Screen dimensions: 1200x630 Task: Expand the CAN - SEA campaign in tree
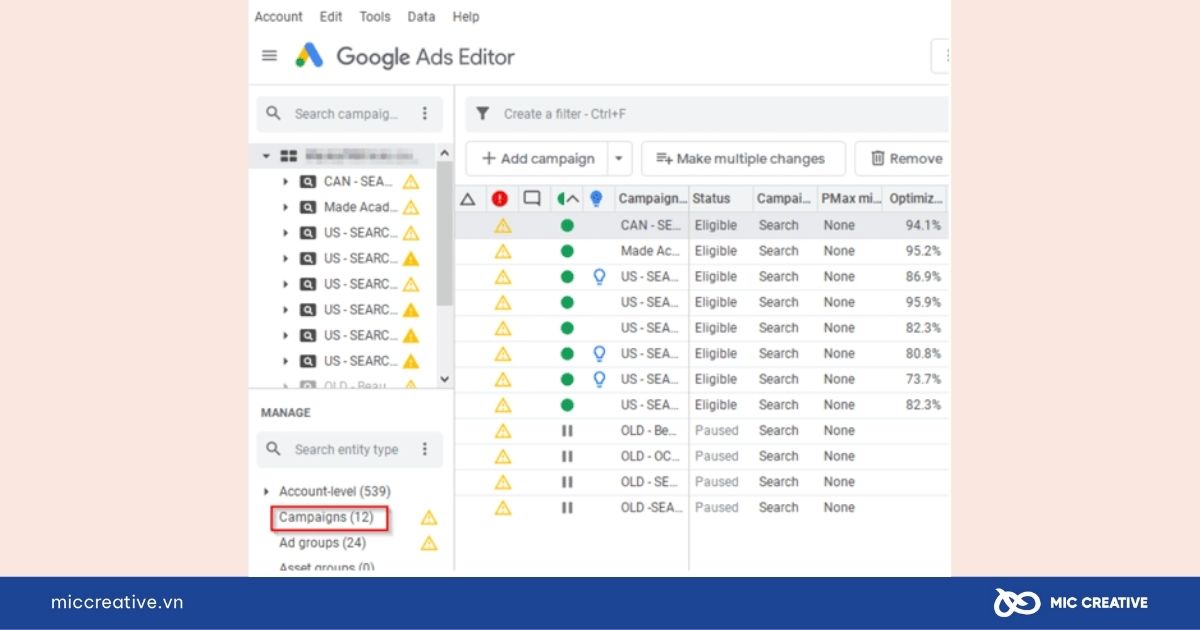point(285,182)
